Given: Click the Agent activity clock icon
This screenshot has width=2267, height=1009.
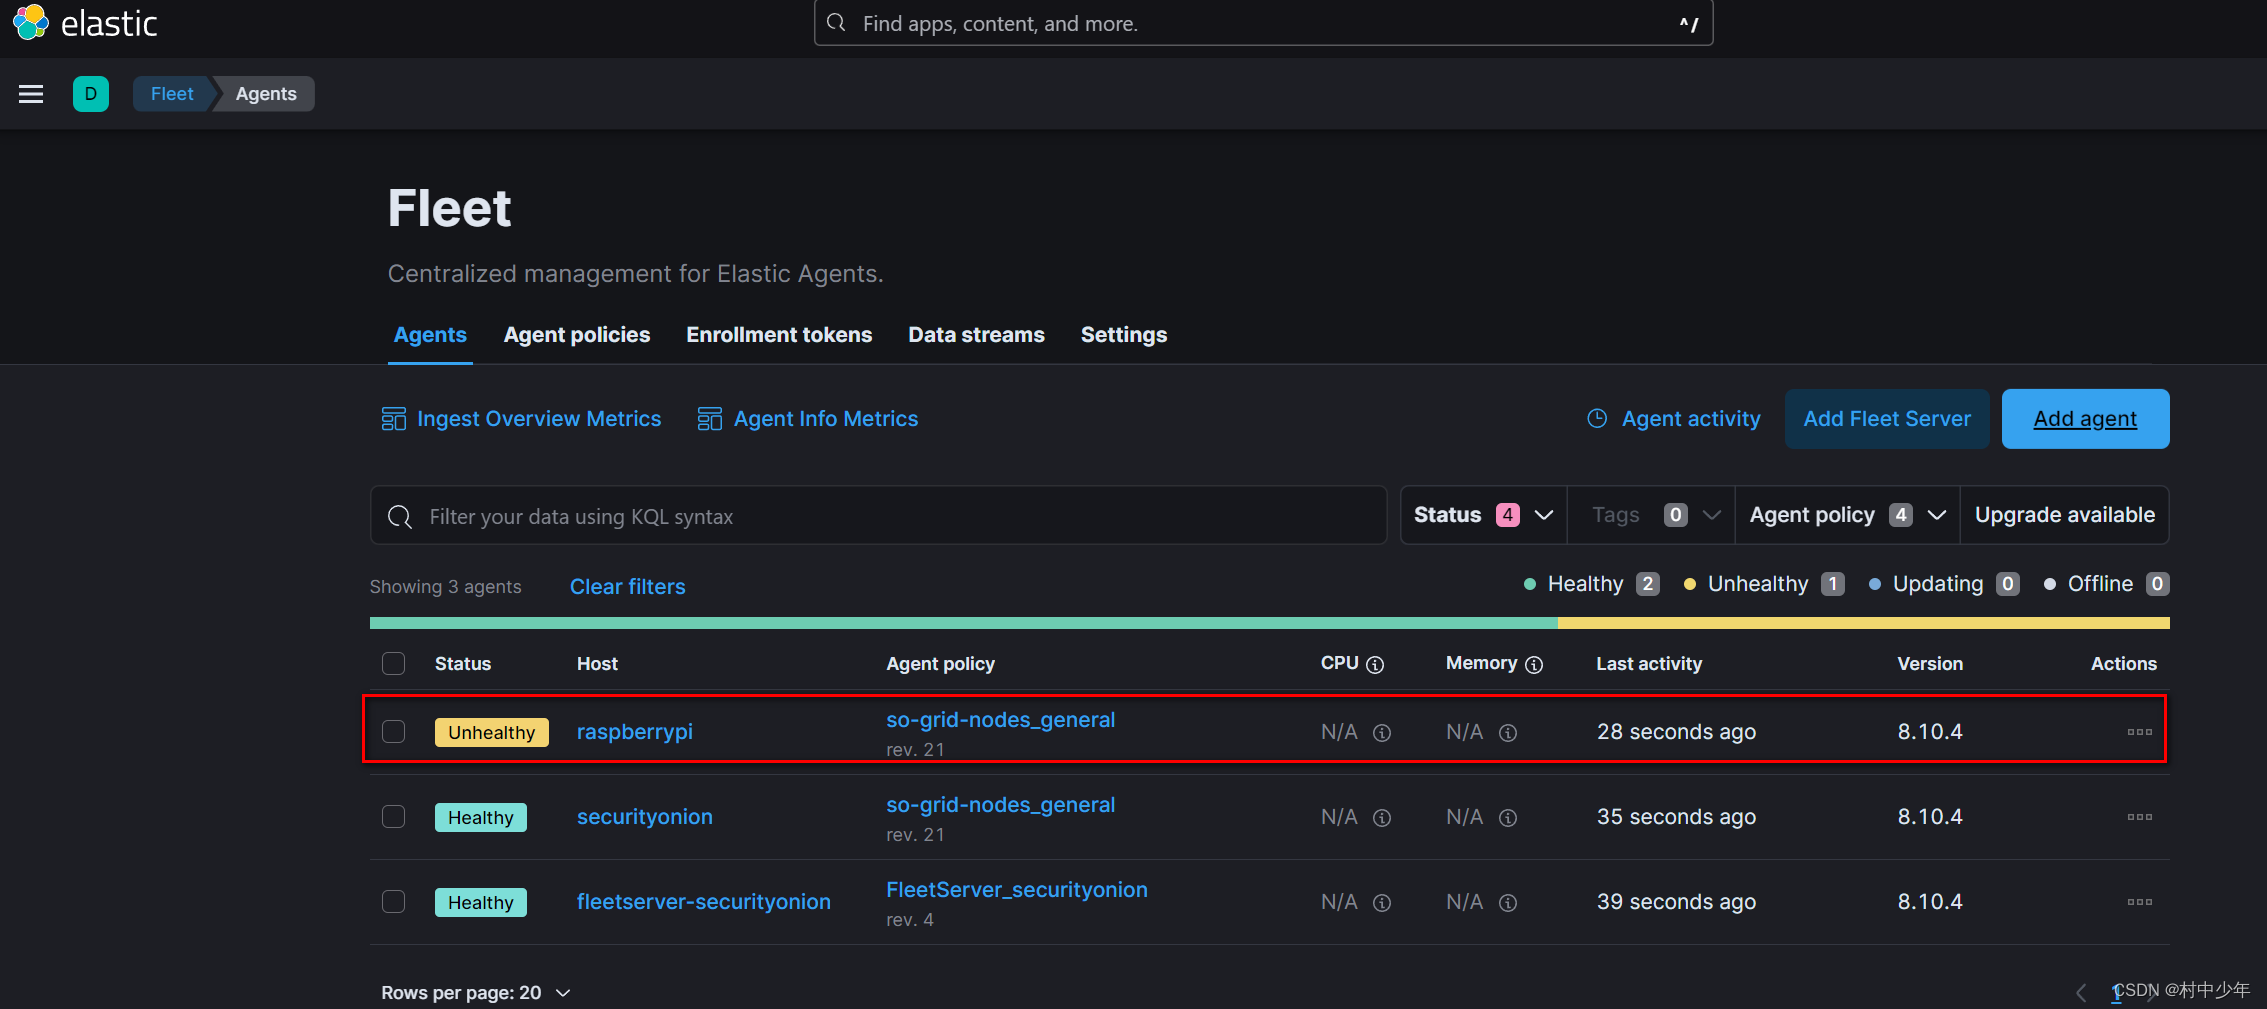Looking at the screenshot, I should tap(1598, 419).
